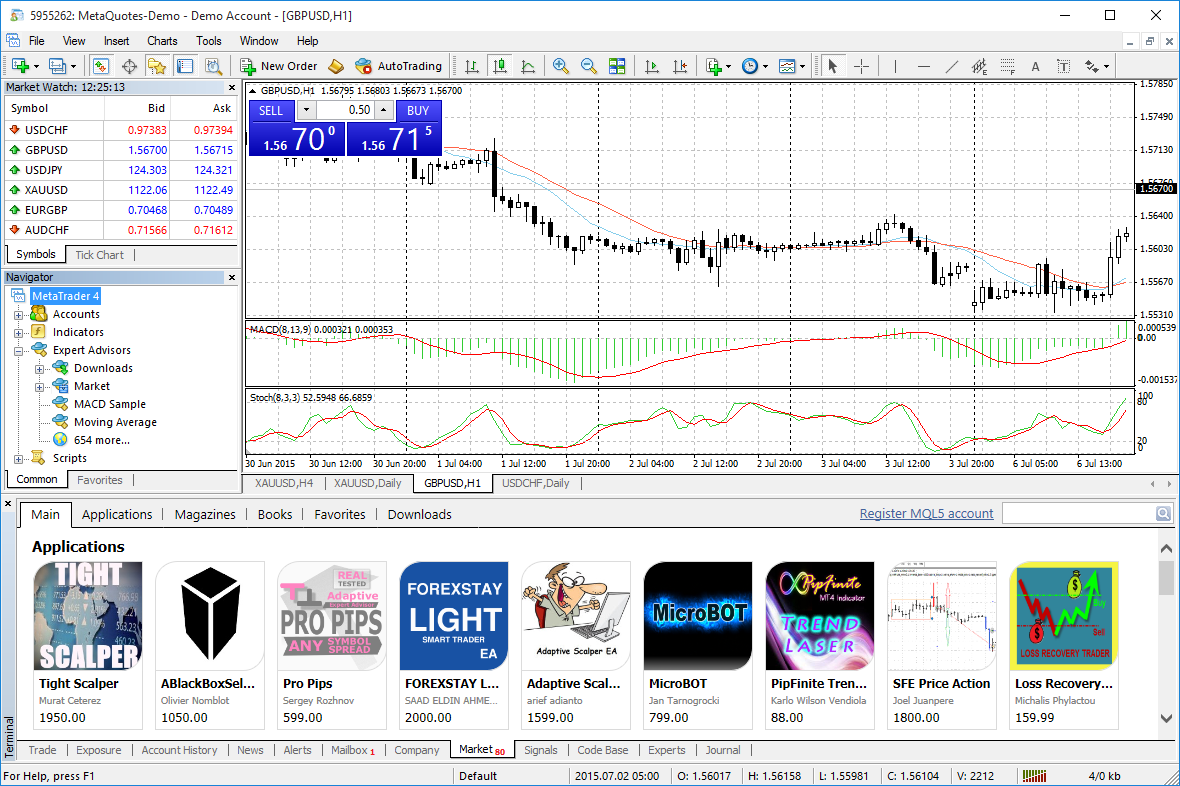Open the Magazines tab in Market
Image resolution: width=1180 pixels, height=786 pixels.
205,514
